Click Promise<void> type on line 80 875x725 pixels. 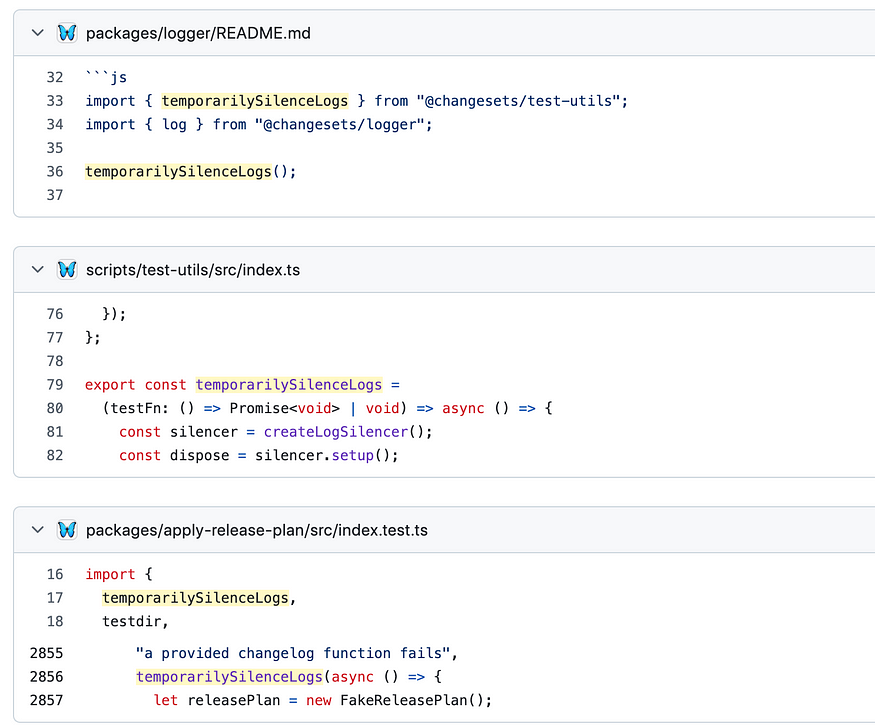point(285,408)
